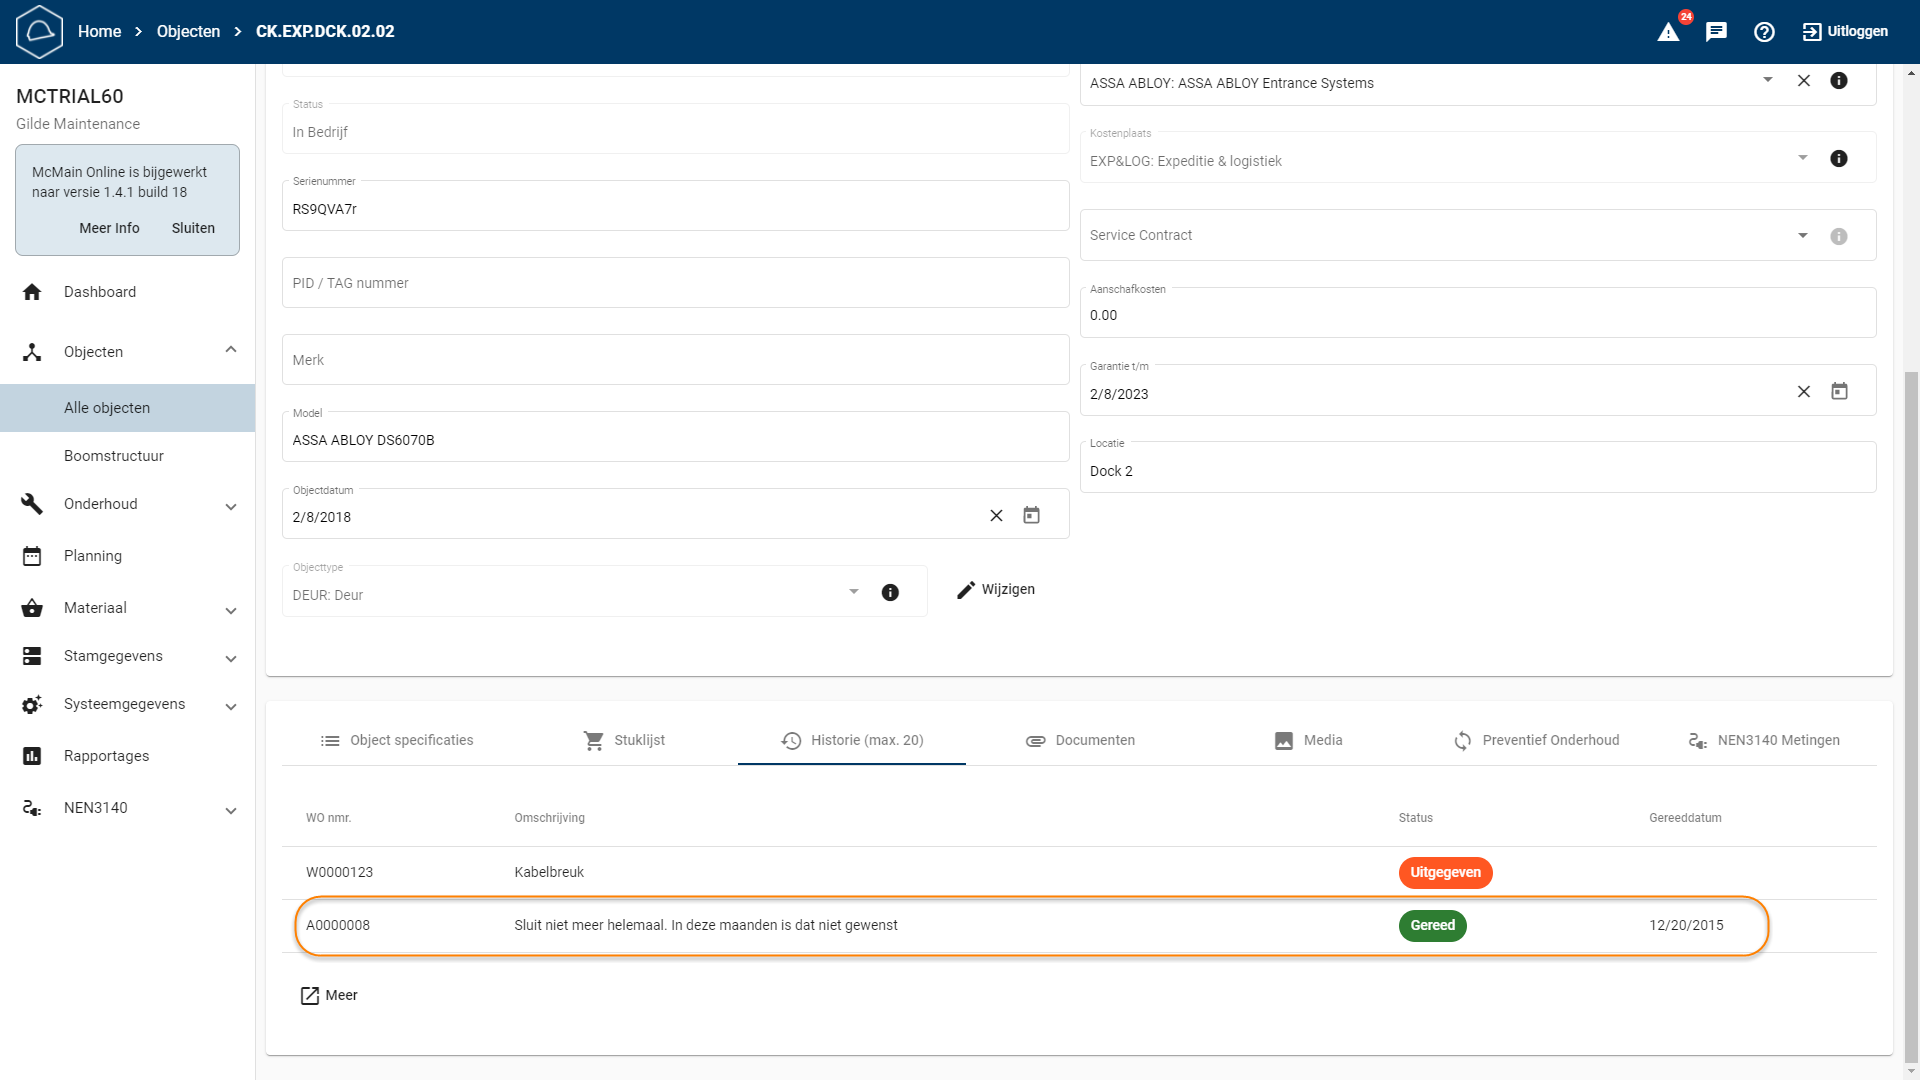Show info for Objecttype DEUR field
The width and height of the screenshot is (1920, 1080).
pyautogui.click(x=890, y=593)
